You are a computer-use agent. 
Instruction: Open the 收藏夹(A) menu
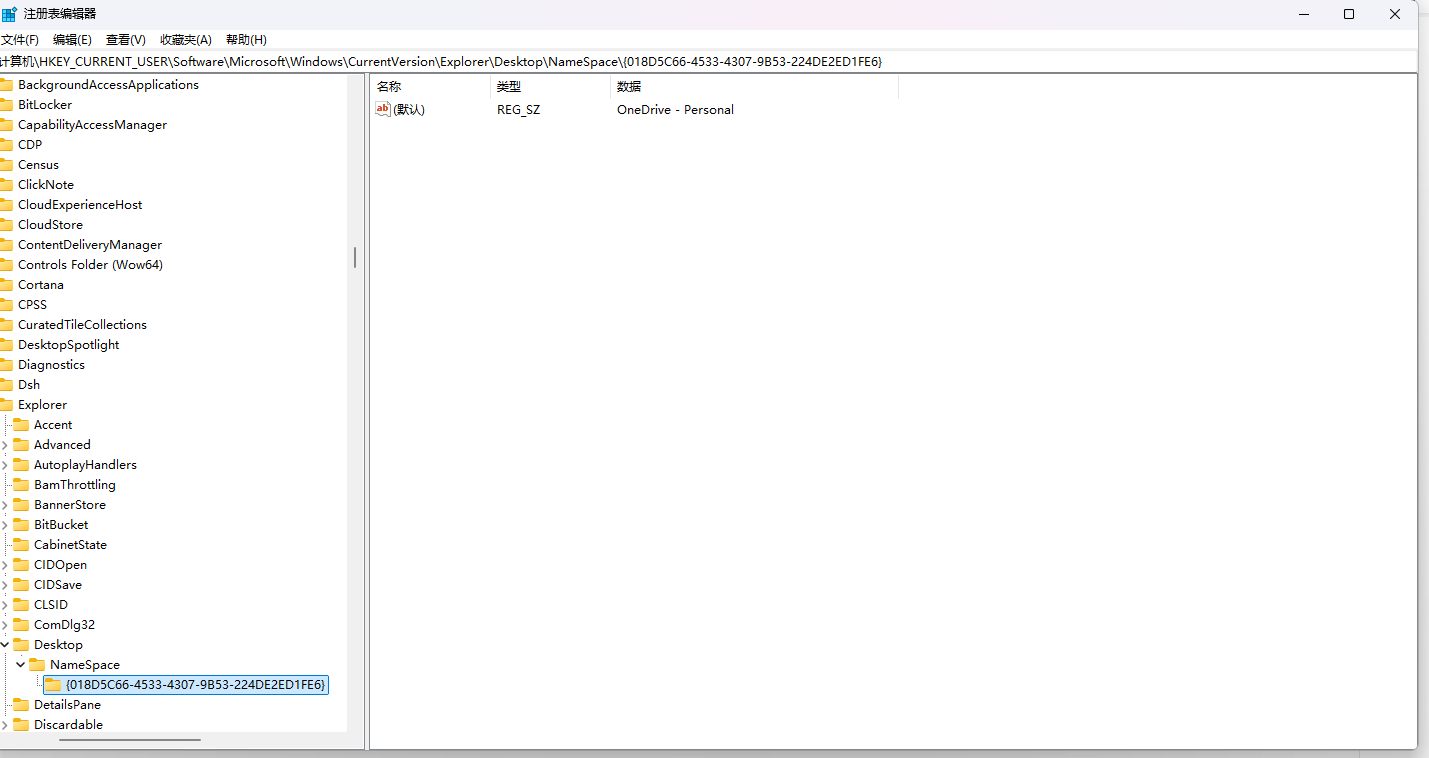tap(186, 40)
